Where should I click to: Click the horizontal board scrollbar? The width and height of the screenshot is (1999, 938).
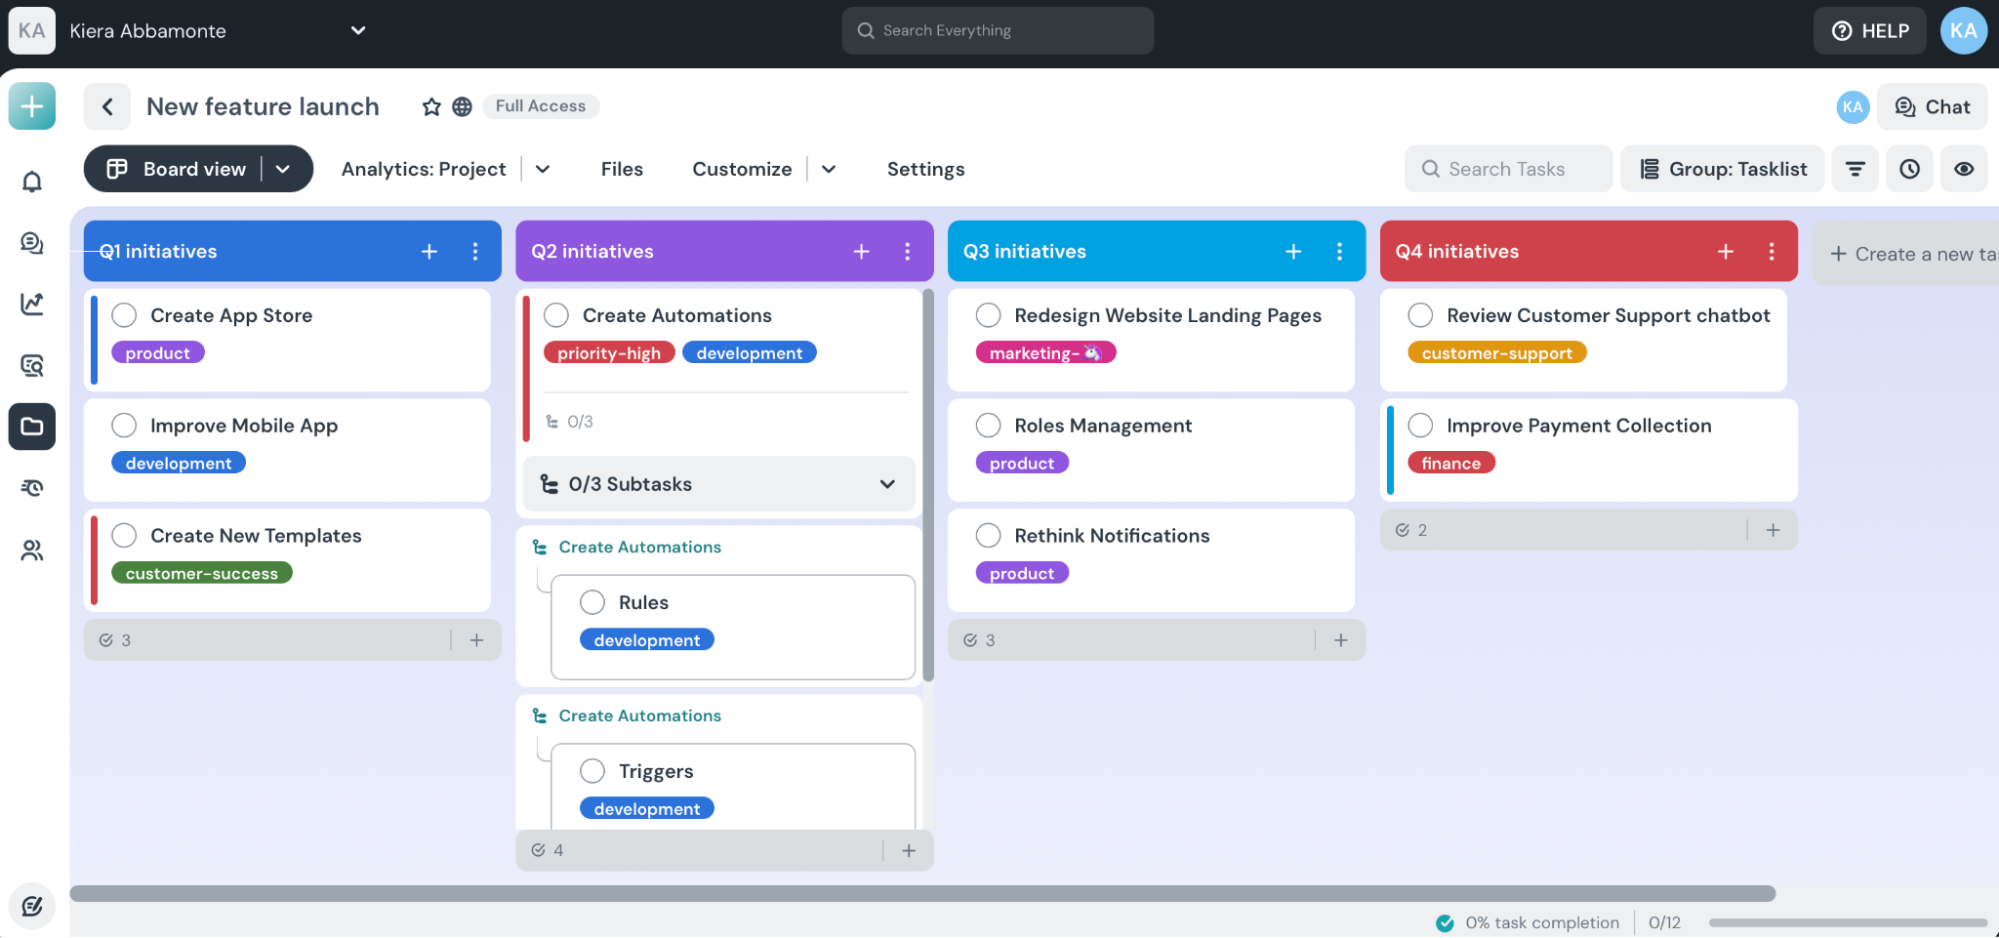tap(922, 894)
